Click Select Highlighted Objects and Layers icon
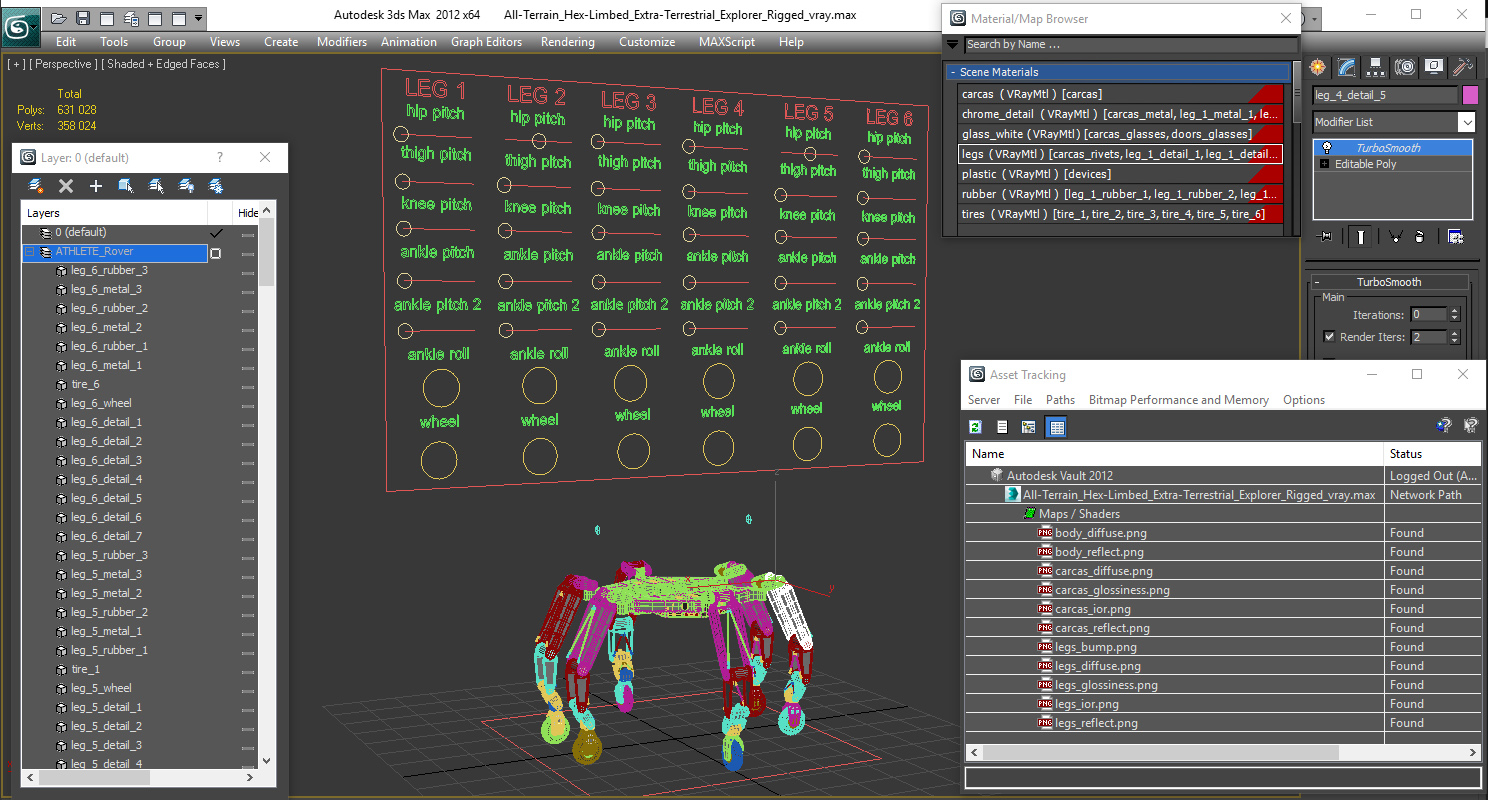Screen dimensions: 1488x800 (126, 186)
